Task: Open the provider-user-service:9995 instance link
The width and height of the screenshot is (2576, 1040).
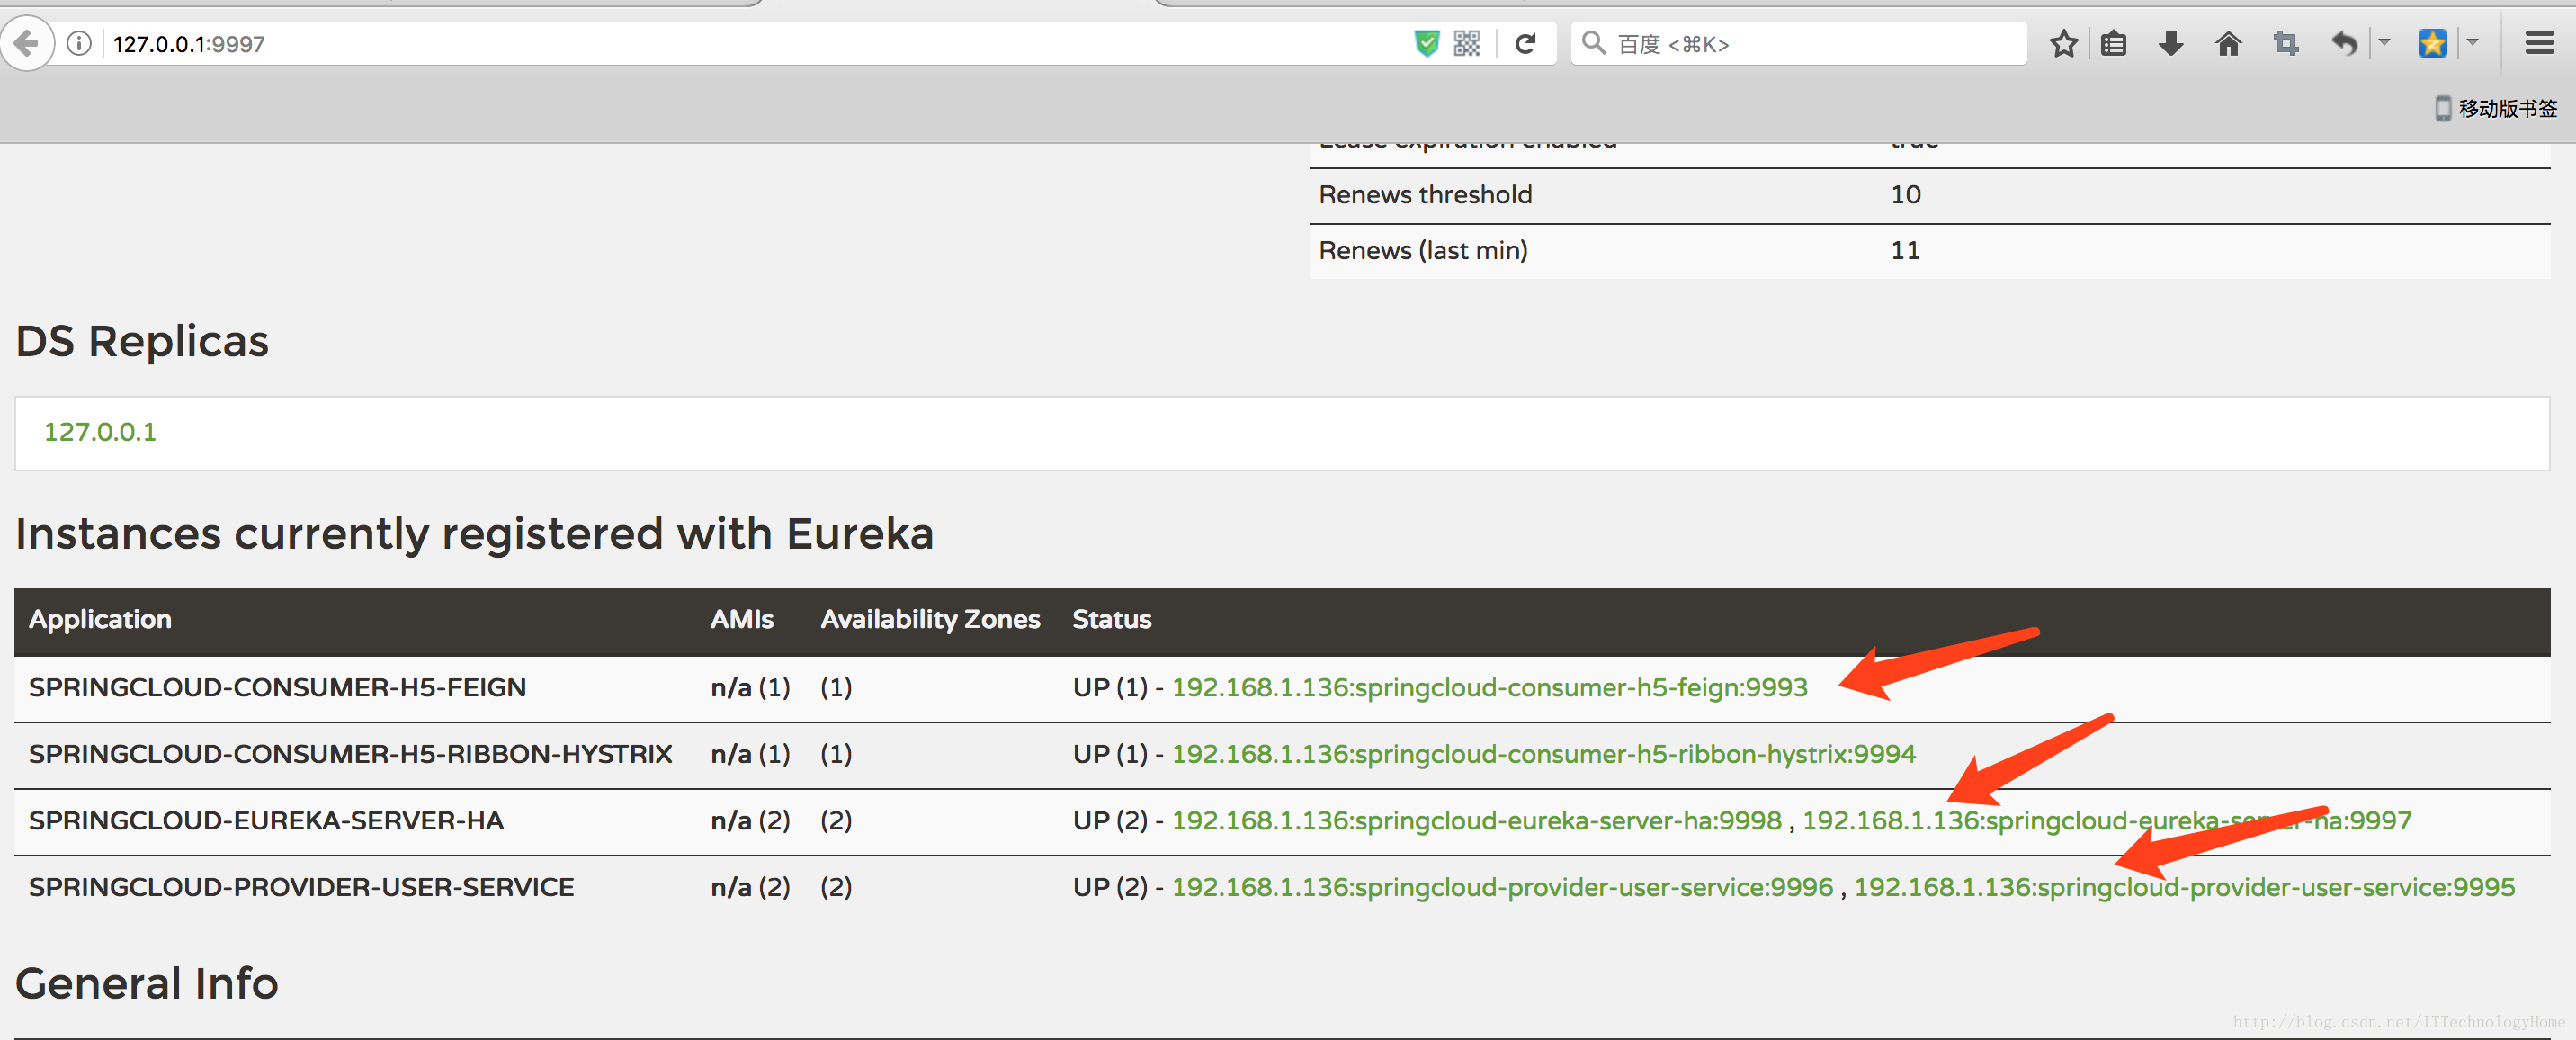Action: coord(2184,887)
